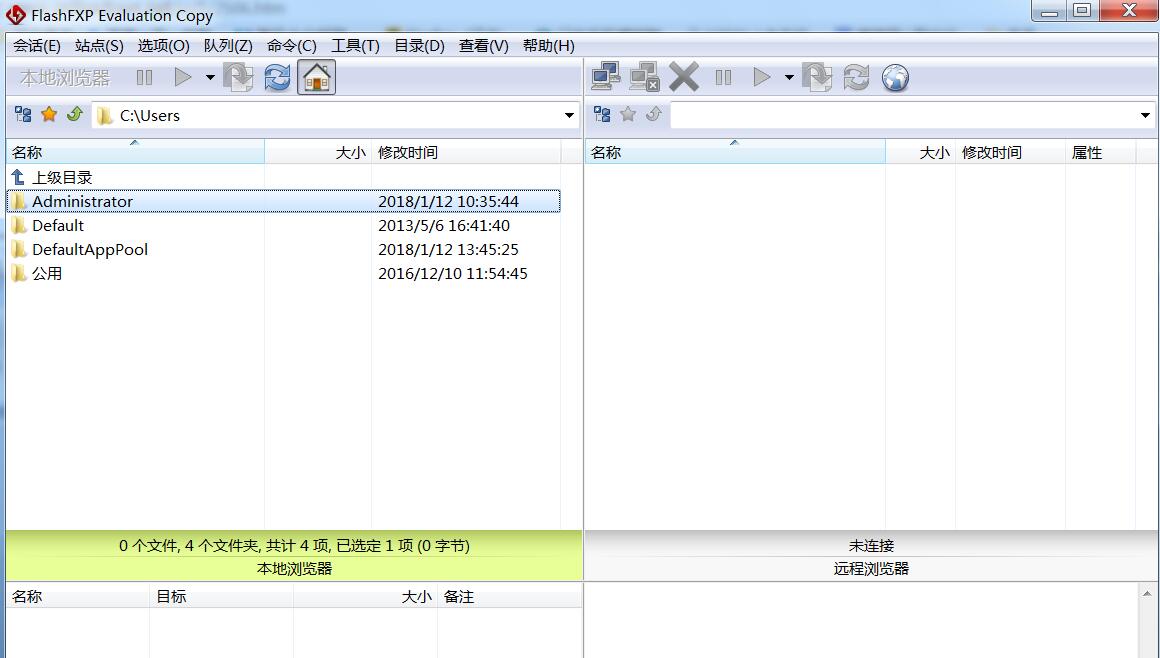Open the 工具(T) menu
The width and height of the screenshot is (1160, 658).
355,46
